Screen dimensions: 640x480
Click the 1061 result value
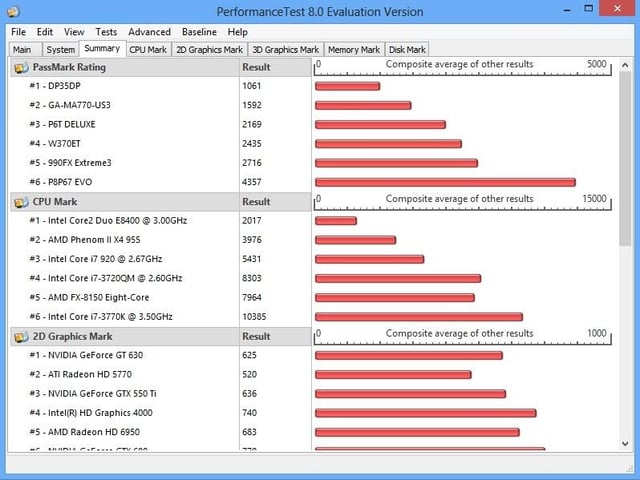(251, 86)
